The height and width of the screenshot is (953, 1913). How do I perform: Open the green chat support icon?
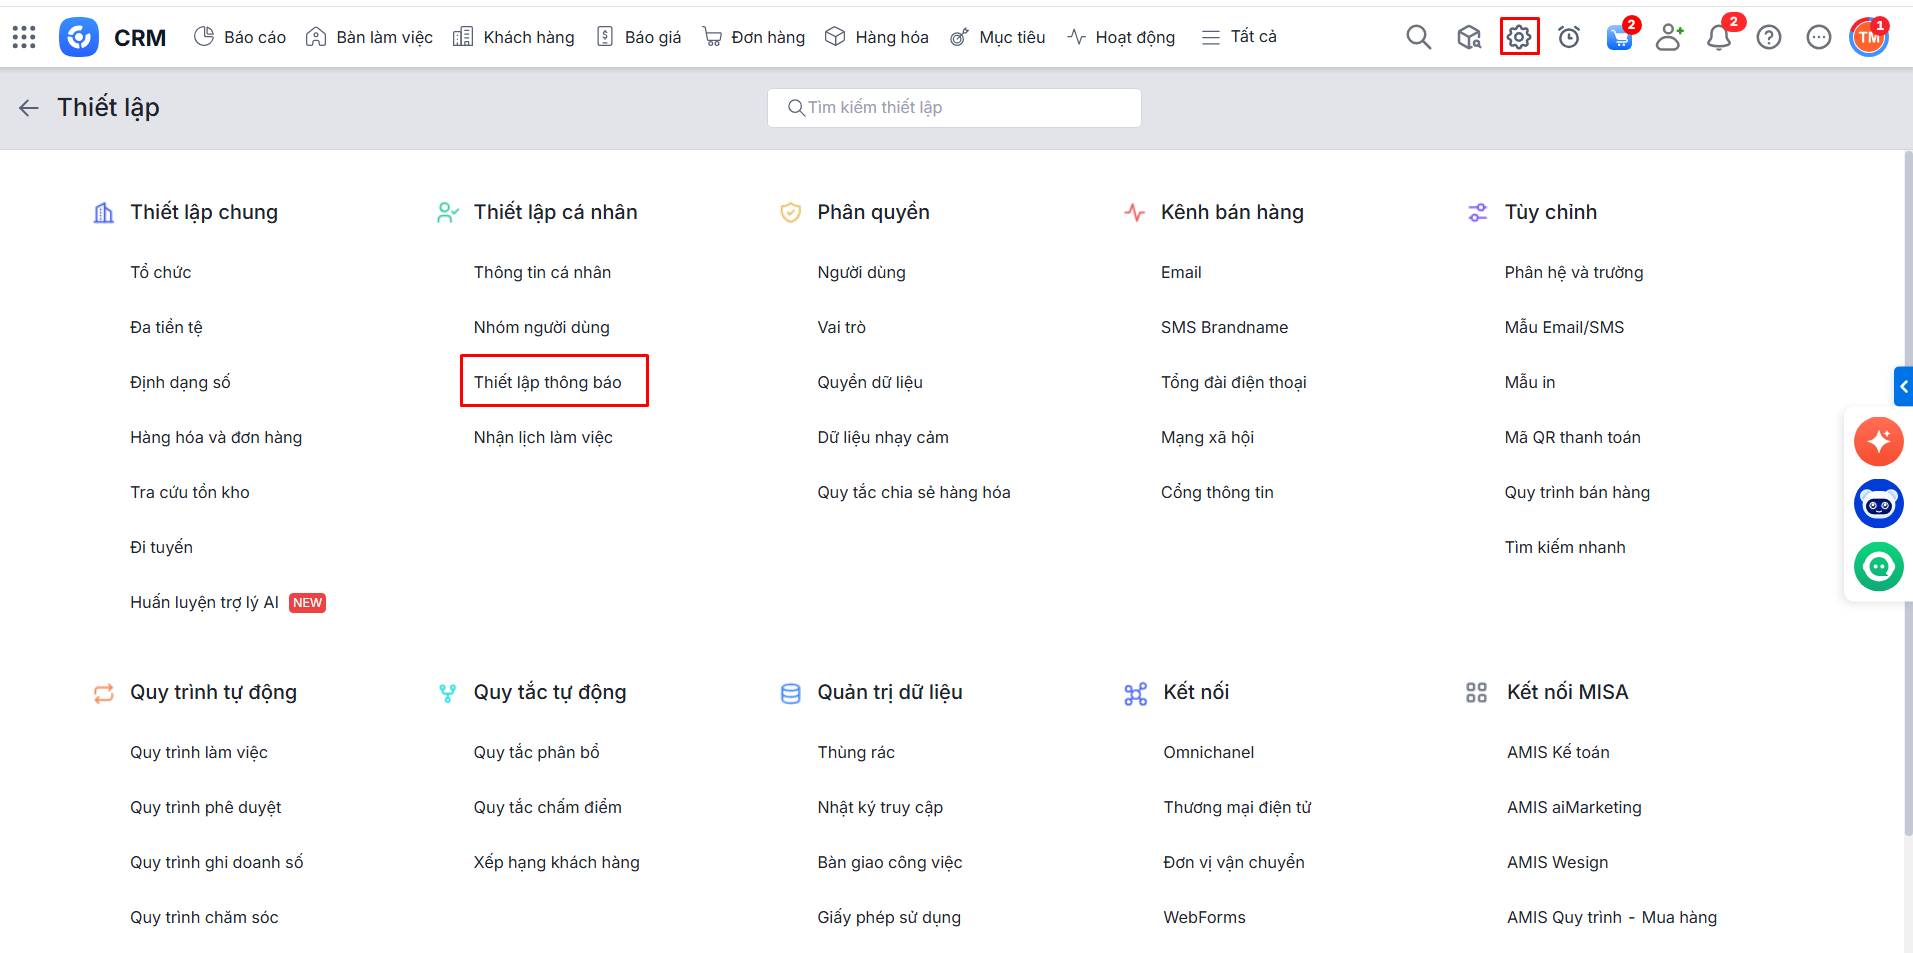click(x=1878, y=567)
